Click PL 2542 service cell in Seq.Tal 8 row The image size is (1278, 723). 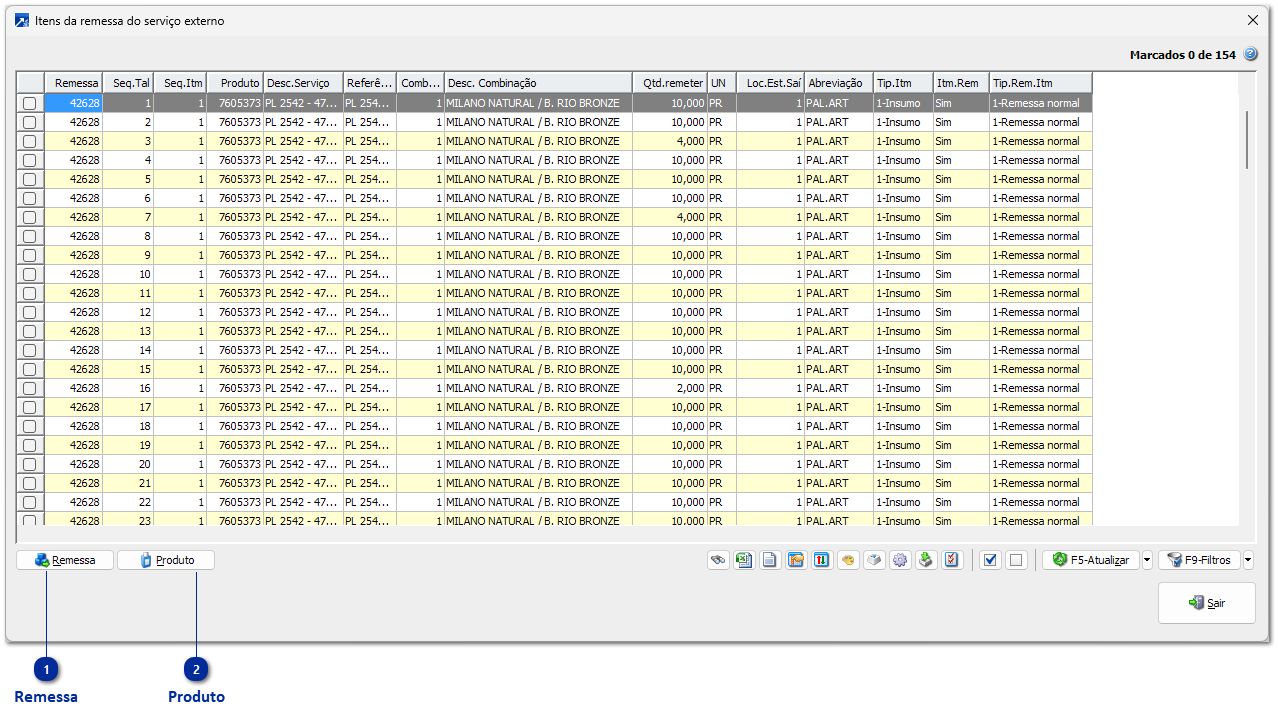pos(303,236)
